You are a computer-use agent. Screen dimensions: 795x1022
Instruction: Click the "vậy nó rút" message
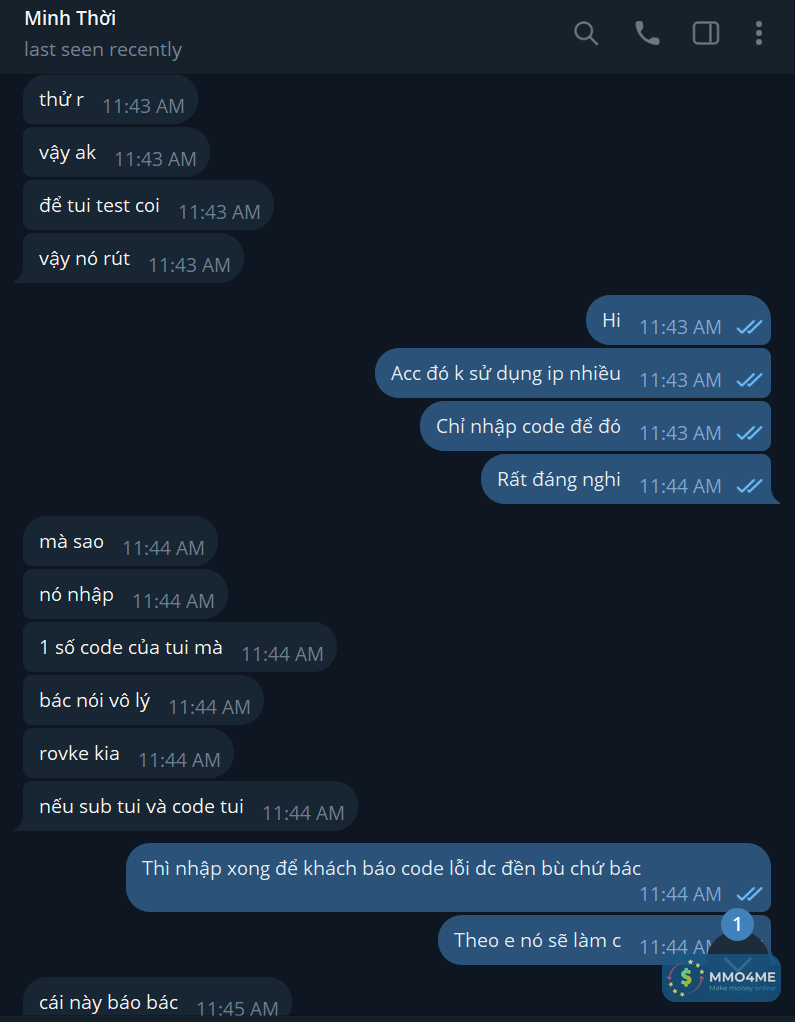(x=85, y=259)
